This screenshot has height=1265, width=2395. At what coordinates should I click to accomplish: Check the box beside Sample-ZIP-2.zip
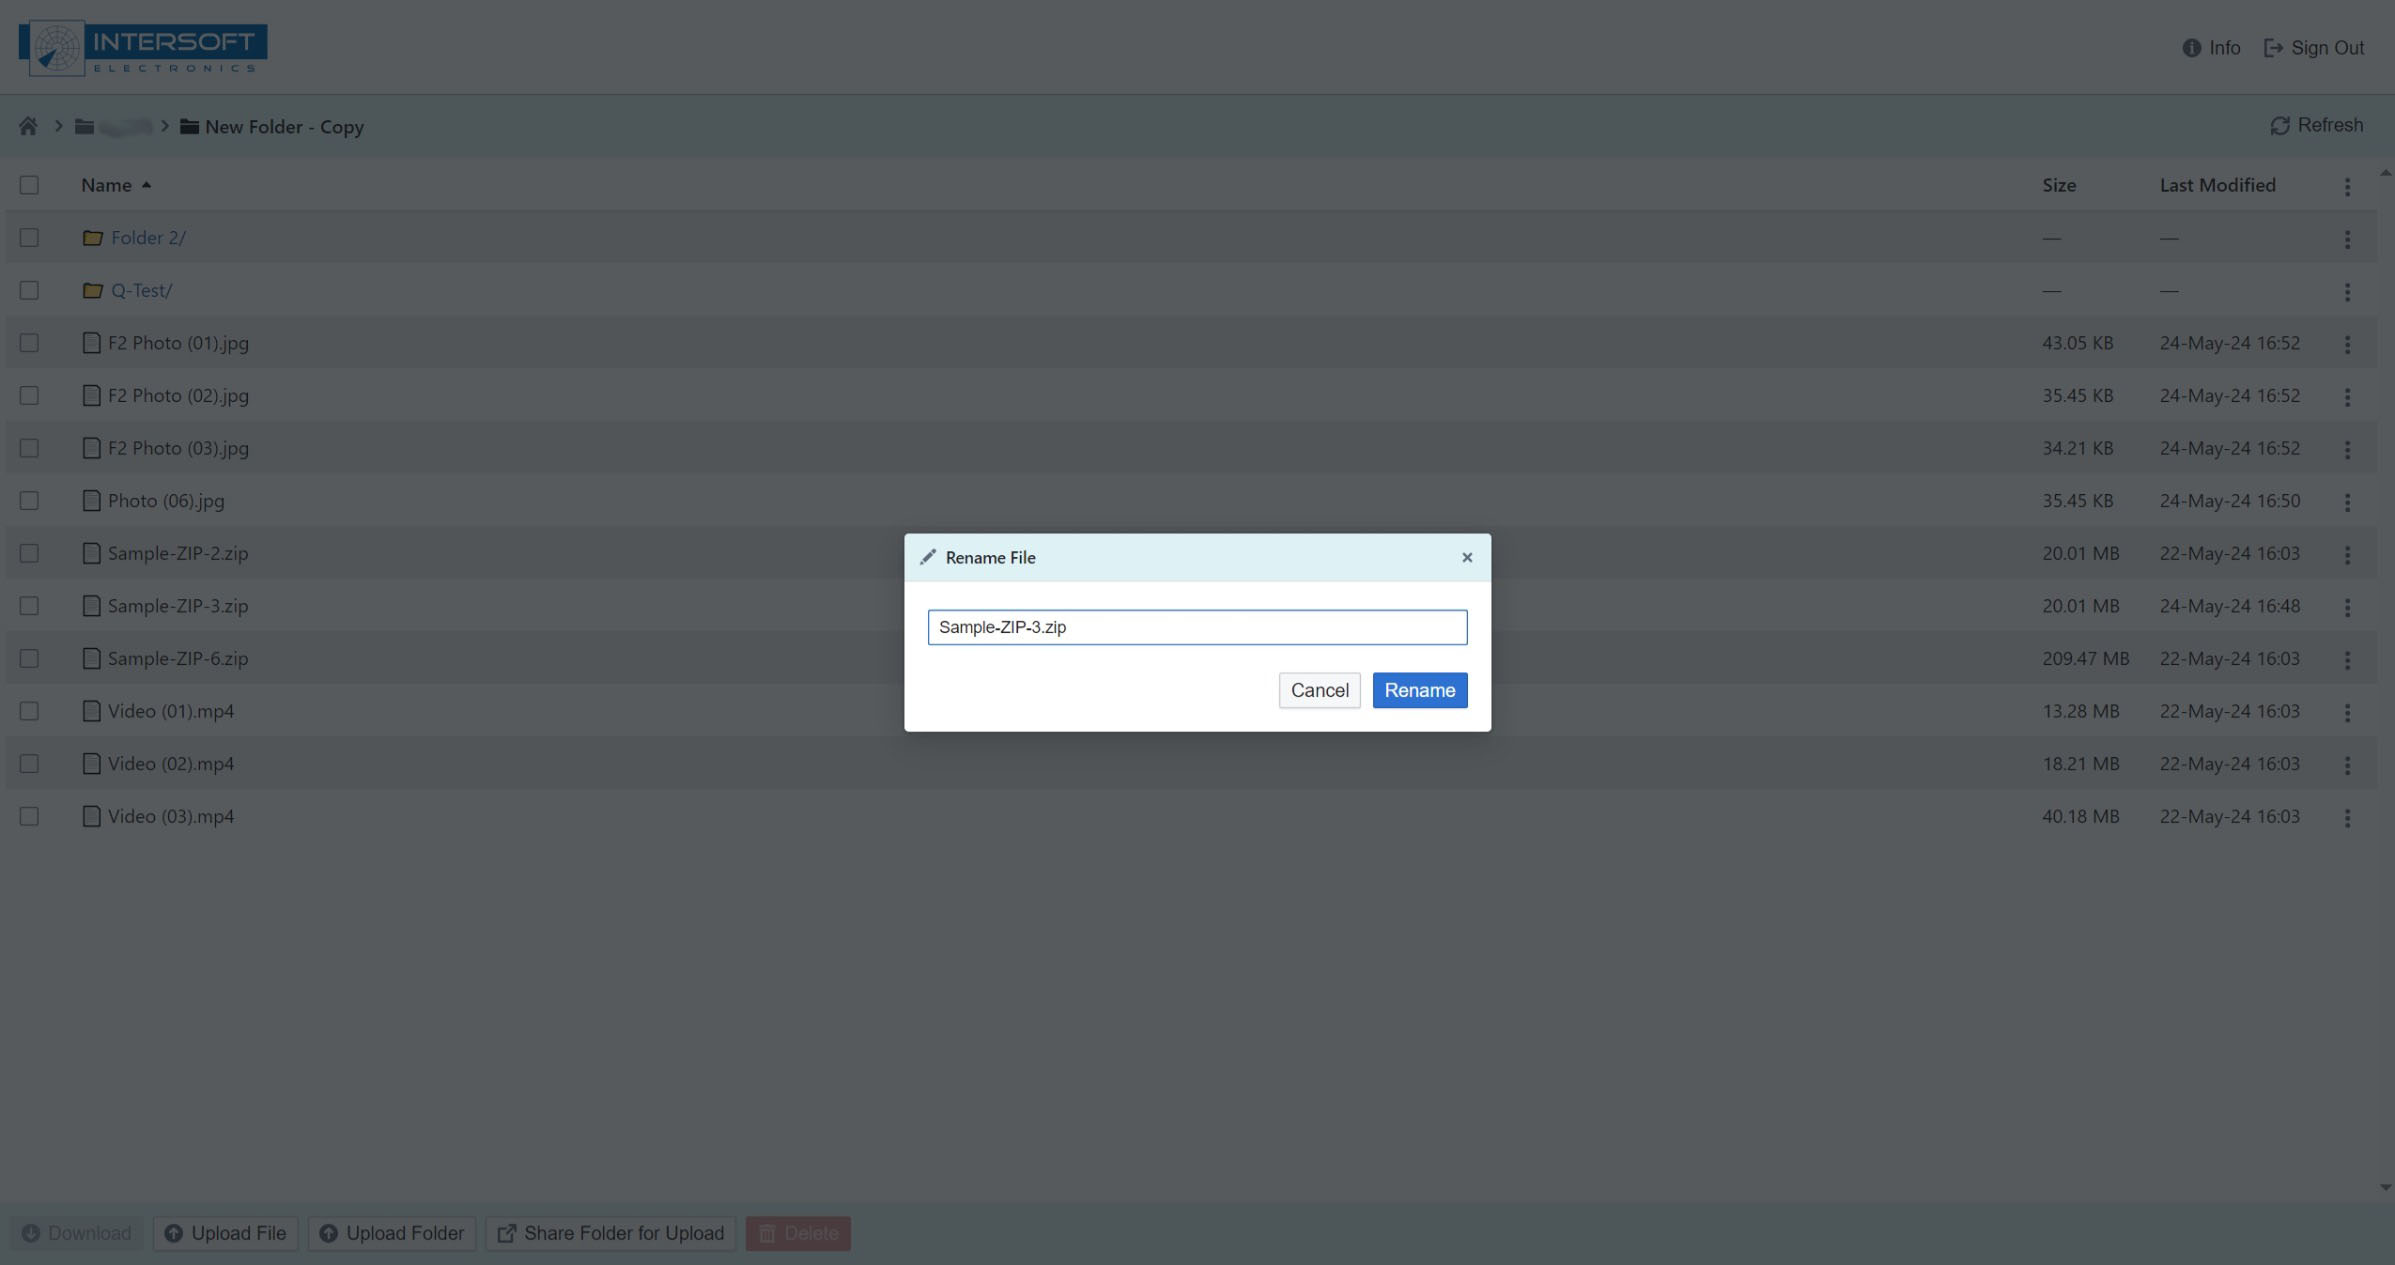pos(29,553)
